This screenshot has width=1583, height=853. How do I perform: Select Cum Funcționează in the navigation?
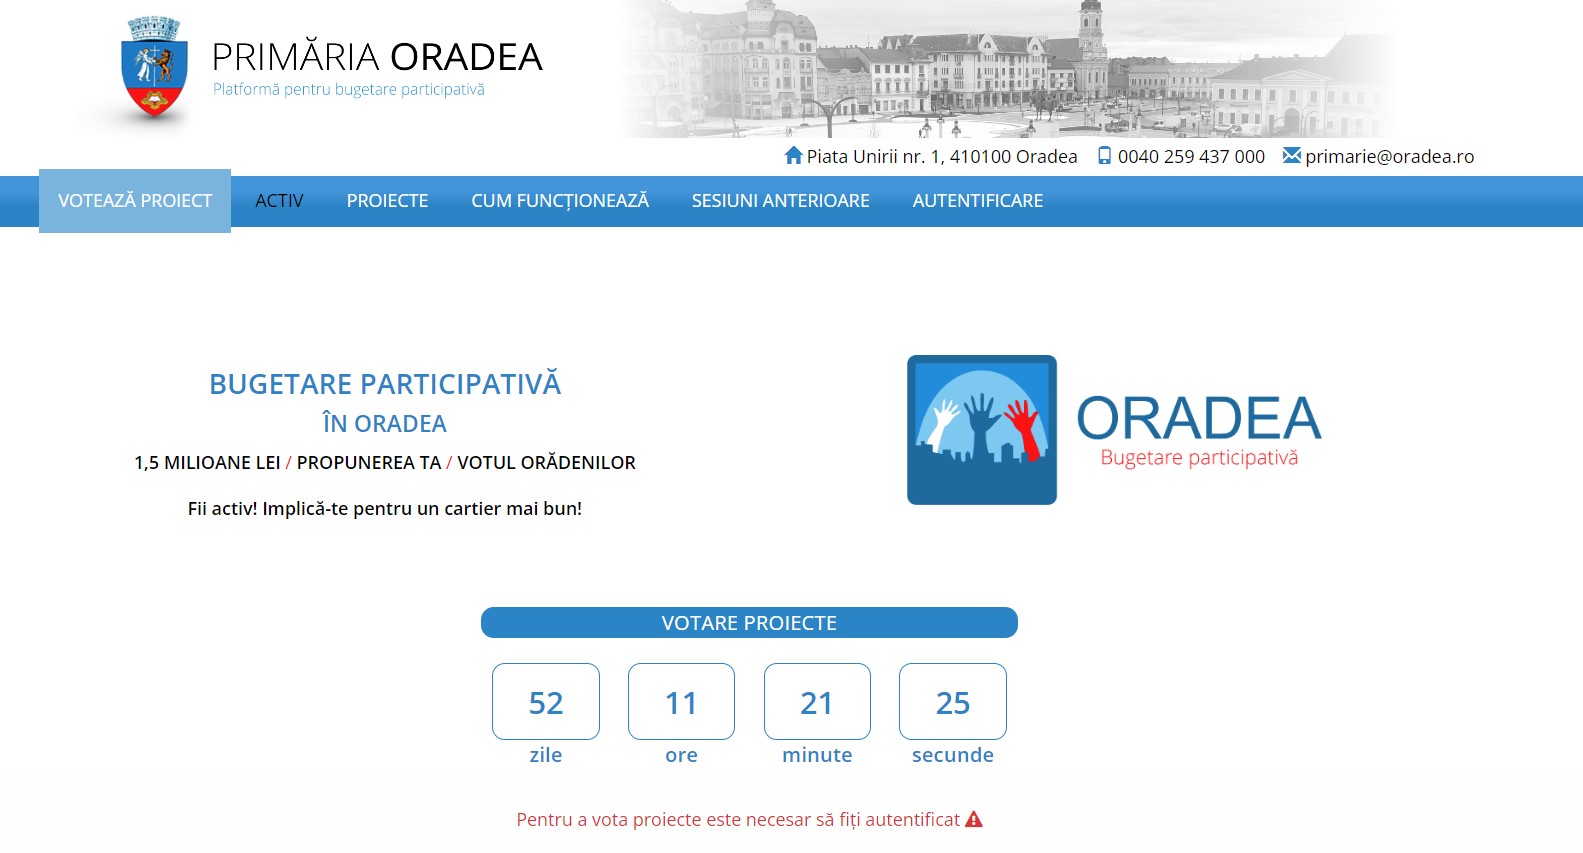point(560,201)
